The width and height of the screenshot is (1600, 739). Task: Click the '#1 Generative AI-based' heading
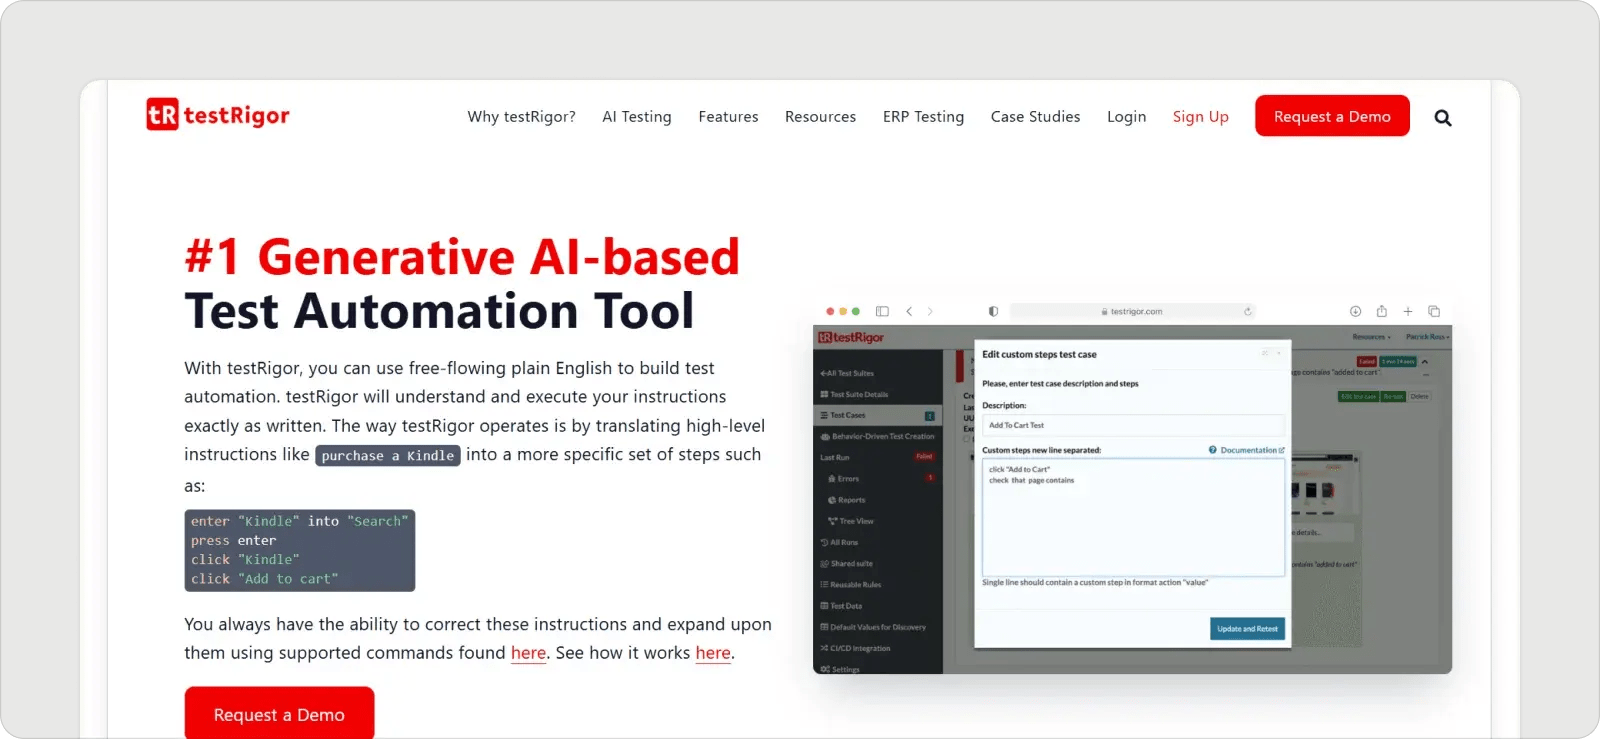click(x=462, y=257)
